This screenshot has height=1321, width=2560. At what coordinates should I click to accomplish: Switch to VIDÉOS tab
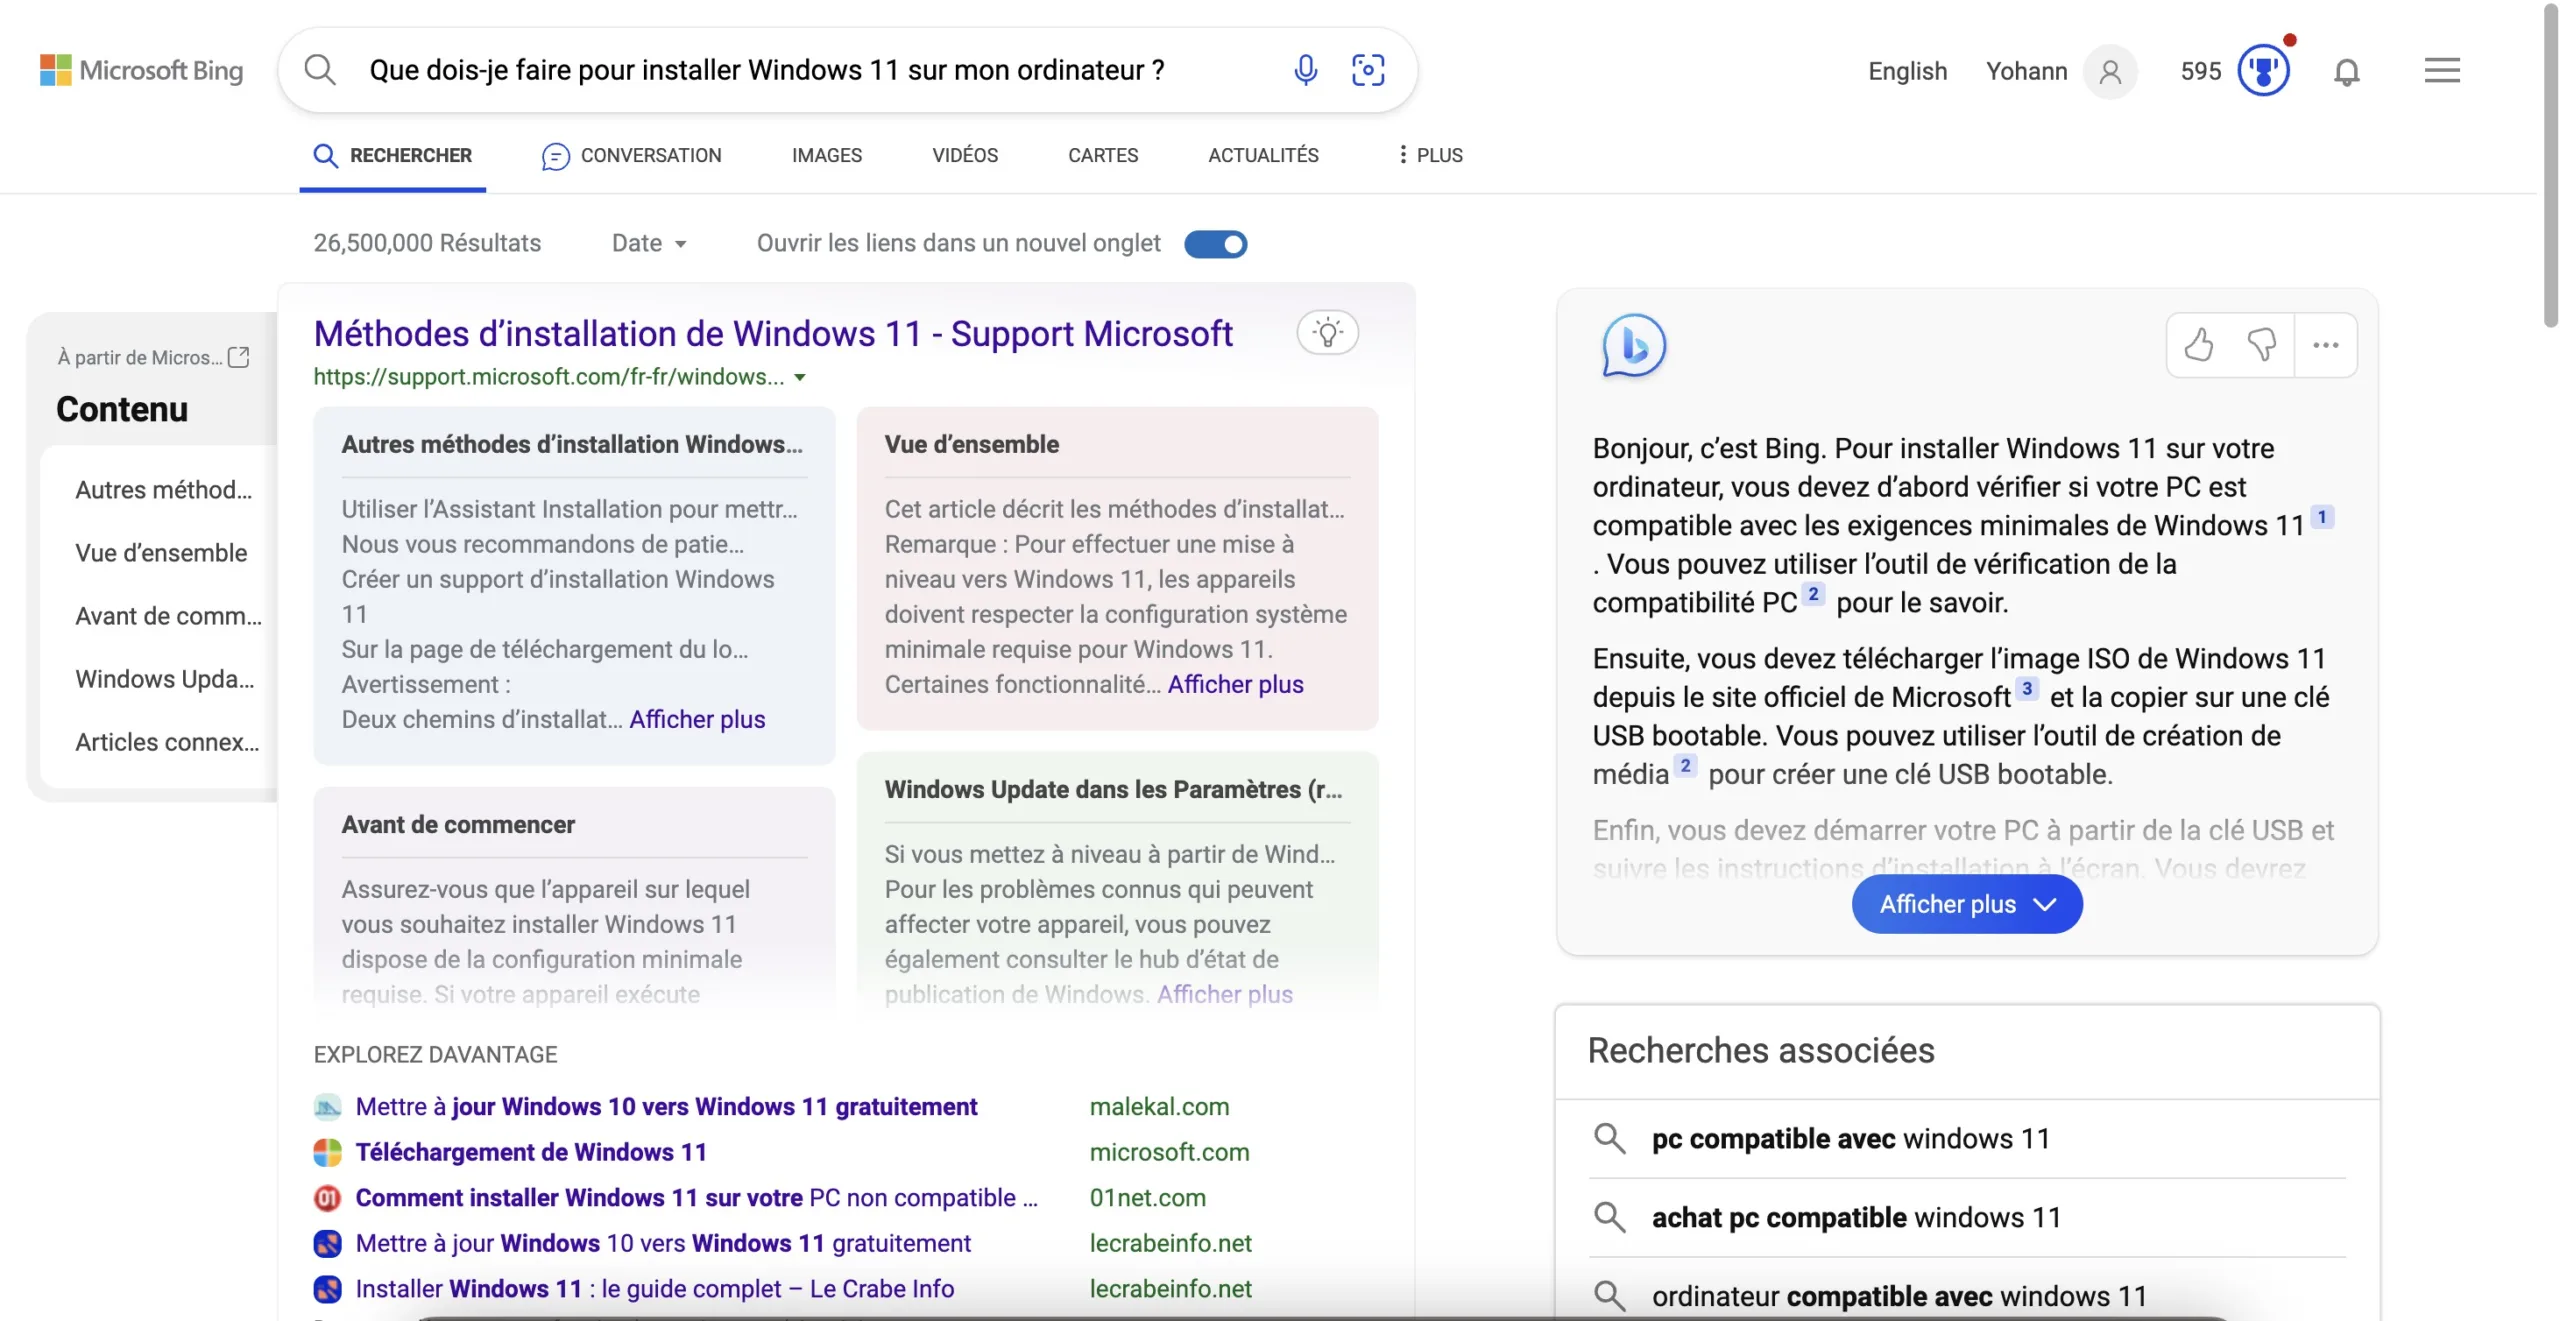pyautogui.click(x=965, y=155)
